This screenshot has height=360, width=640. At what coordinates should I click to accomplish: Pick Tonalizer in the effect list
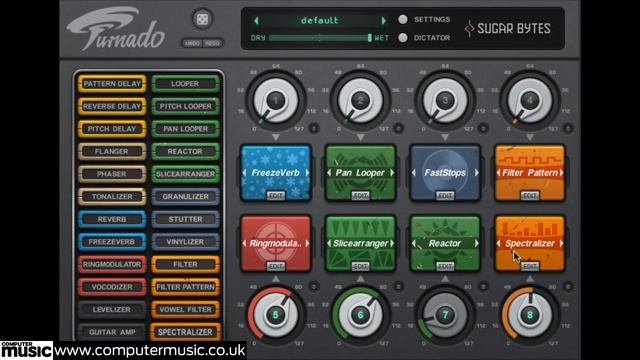pos(112,196)
